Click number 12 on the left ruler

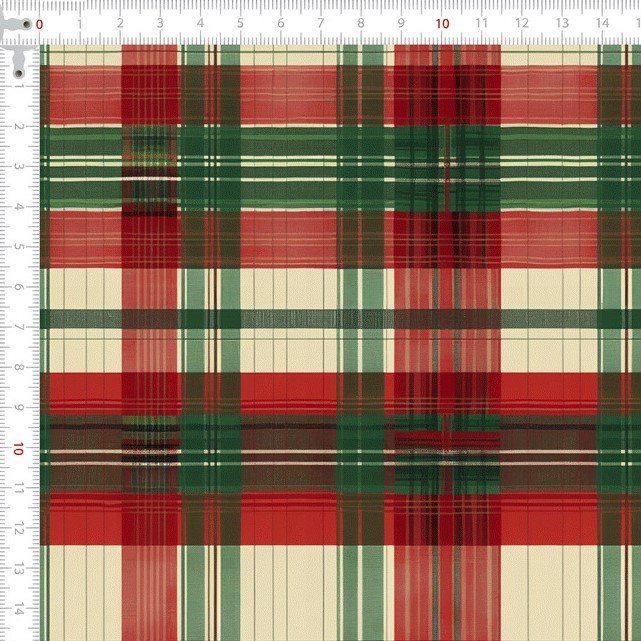tap(19, 529)
